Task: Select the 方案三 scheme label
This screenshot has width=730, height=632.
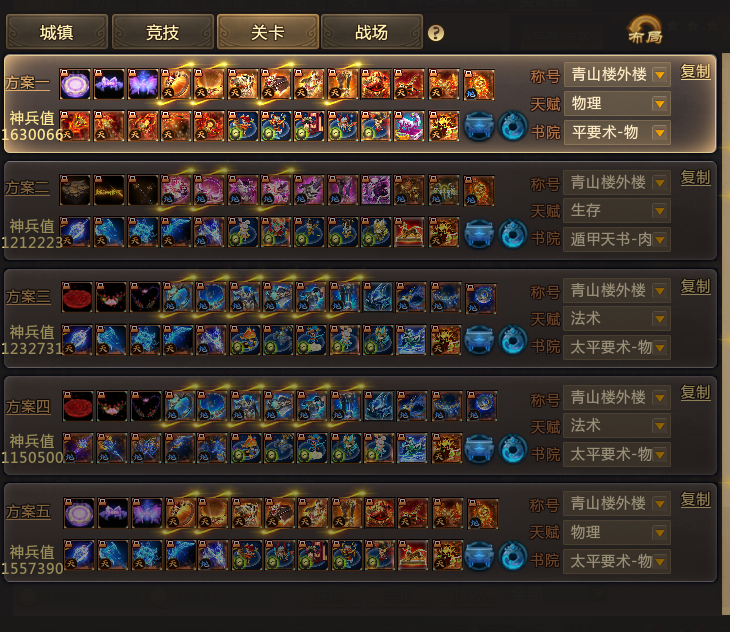Action: 28,296
